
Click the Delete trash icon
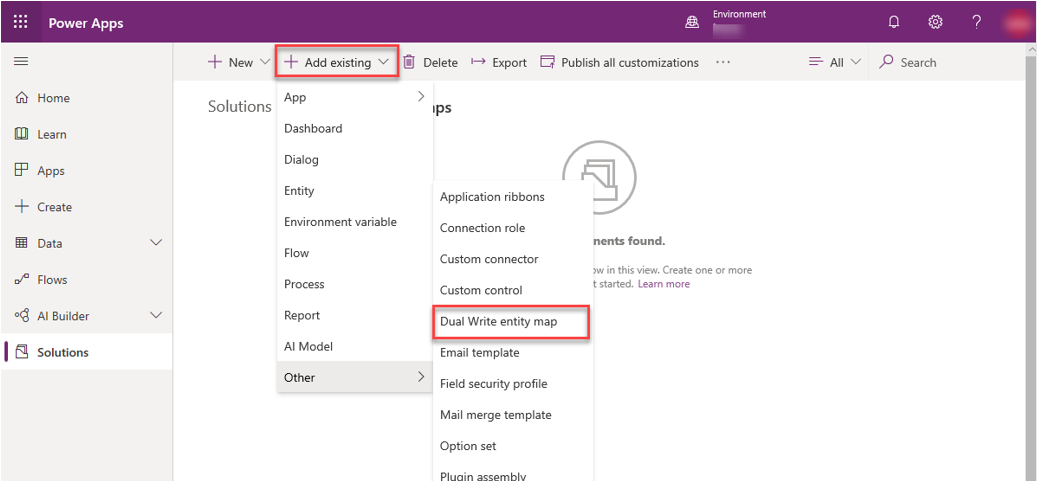[410, 62]
